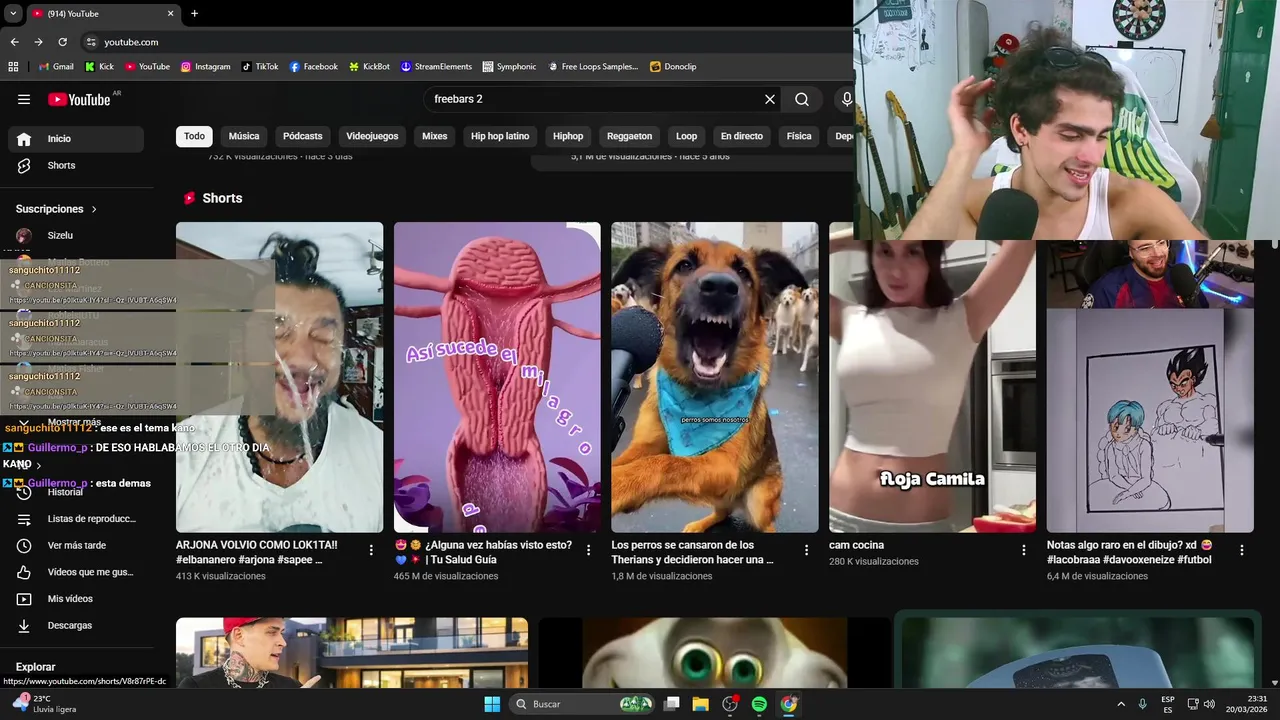Screen dimensions: 1280x720
Task: Open the YouTube hamburger guide menu
Action: [x=24, y=99]
